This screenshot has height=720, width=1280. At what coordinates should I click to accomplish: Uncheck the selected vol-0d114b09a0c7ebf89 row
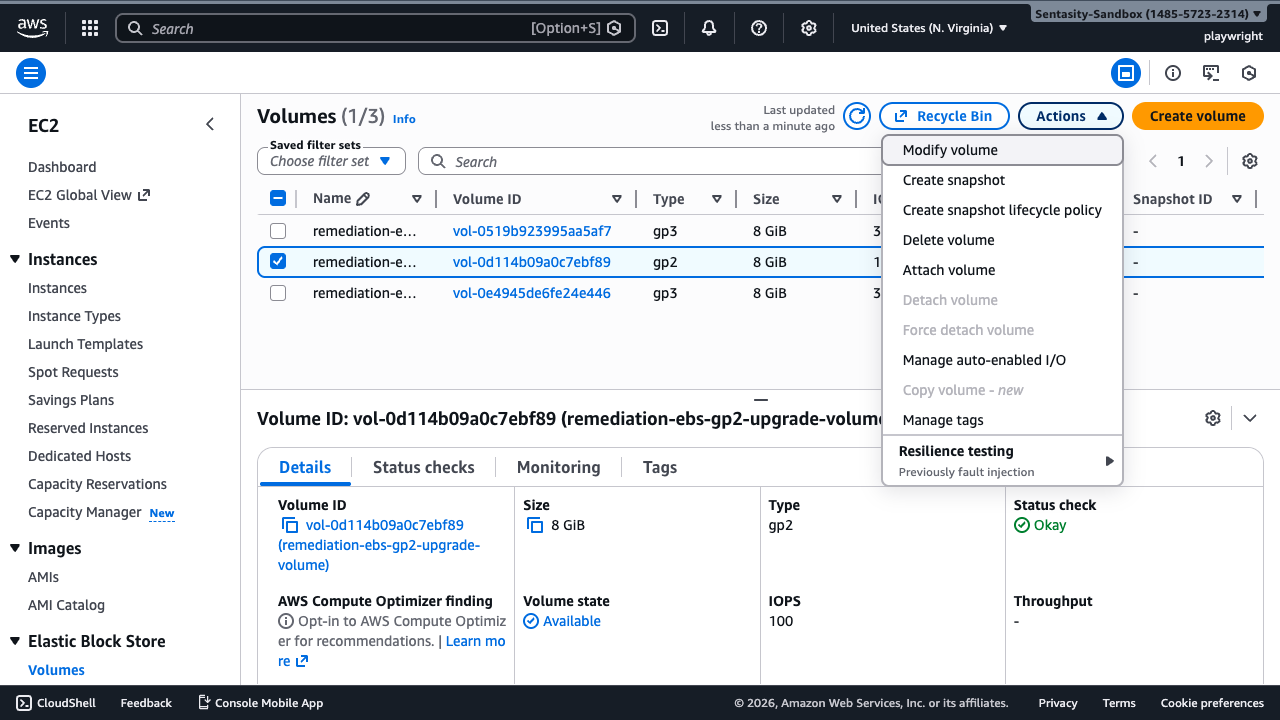pos(278,262)
